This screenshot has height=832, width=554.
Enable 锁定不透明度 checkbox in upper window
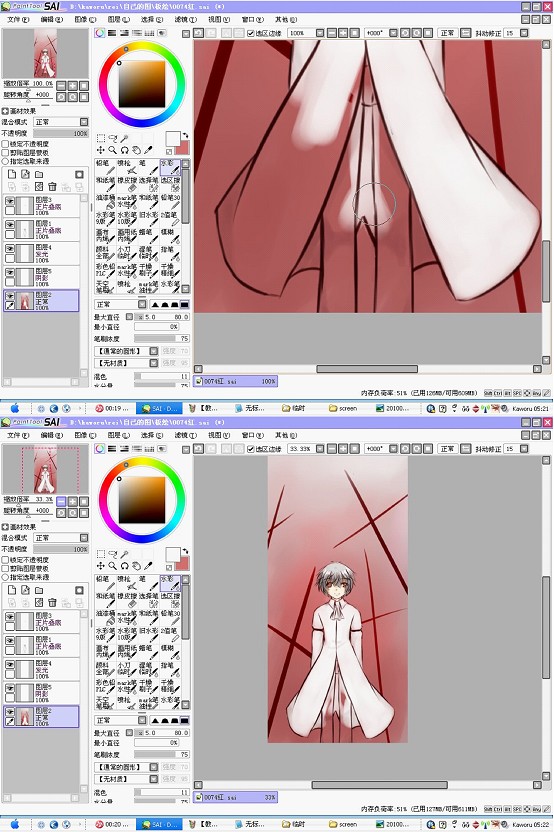click(x=6, y=144)
